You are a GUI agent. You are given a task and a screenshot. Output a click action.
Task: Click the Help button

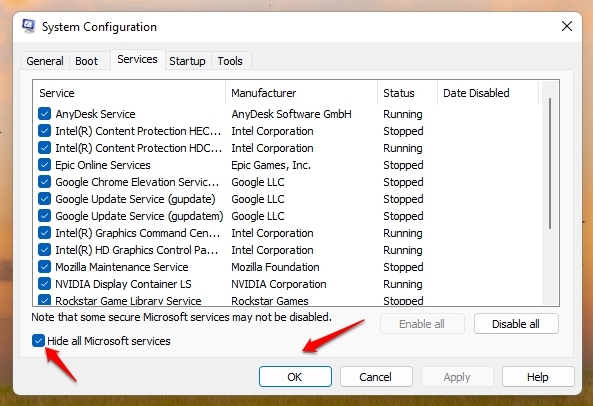538,377
